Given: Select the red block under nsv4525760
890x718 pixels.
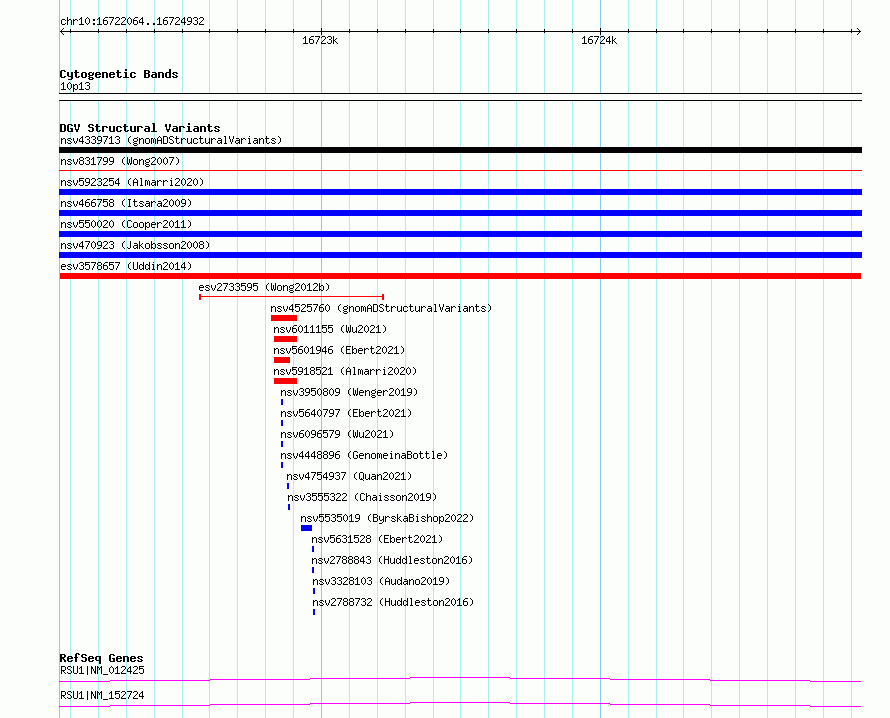Looking at the screenshot, I should [x=284, y=318].
